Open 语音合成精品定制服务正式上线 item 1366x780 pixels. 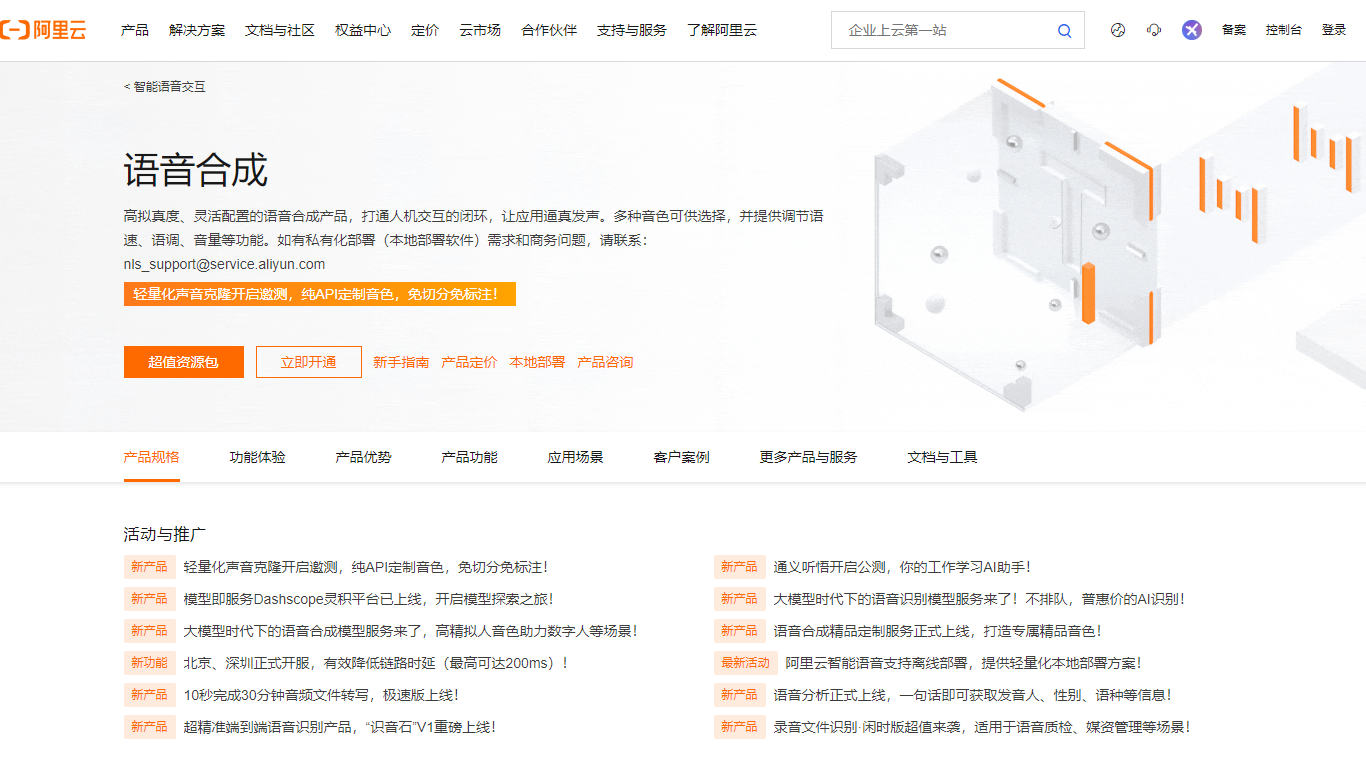click(938, 631)
